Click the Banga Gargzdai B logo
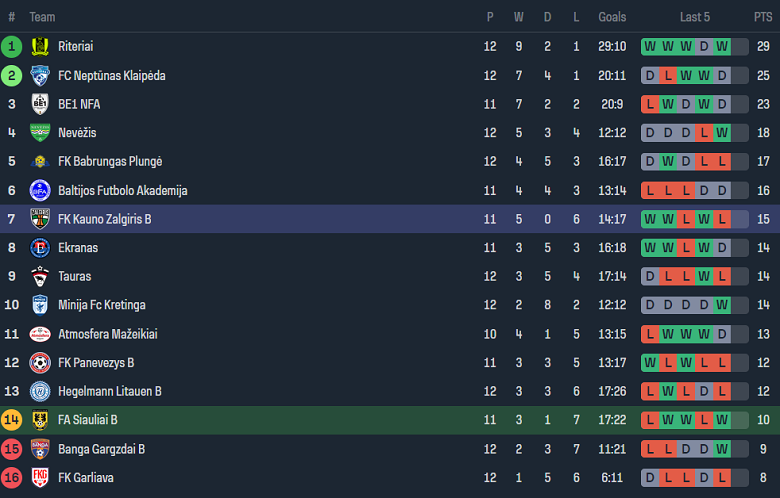The image size is (780, 498). point(40,449)
